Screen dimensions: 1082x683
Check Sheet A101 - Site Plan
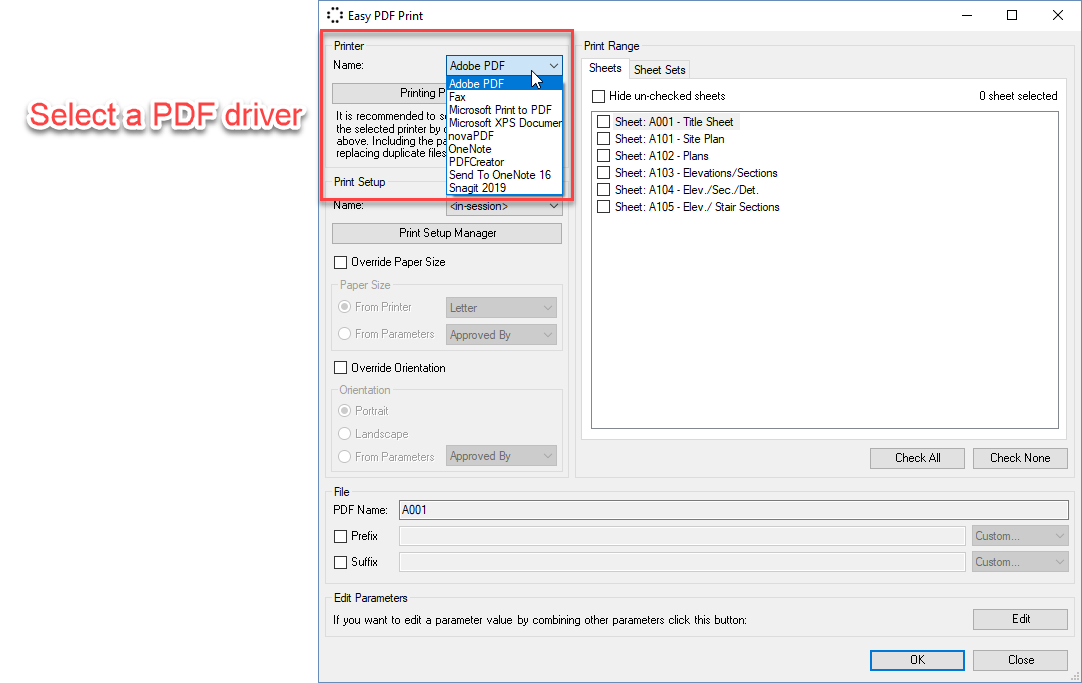(603, 139)
